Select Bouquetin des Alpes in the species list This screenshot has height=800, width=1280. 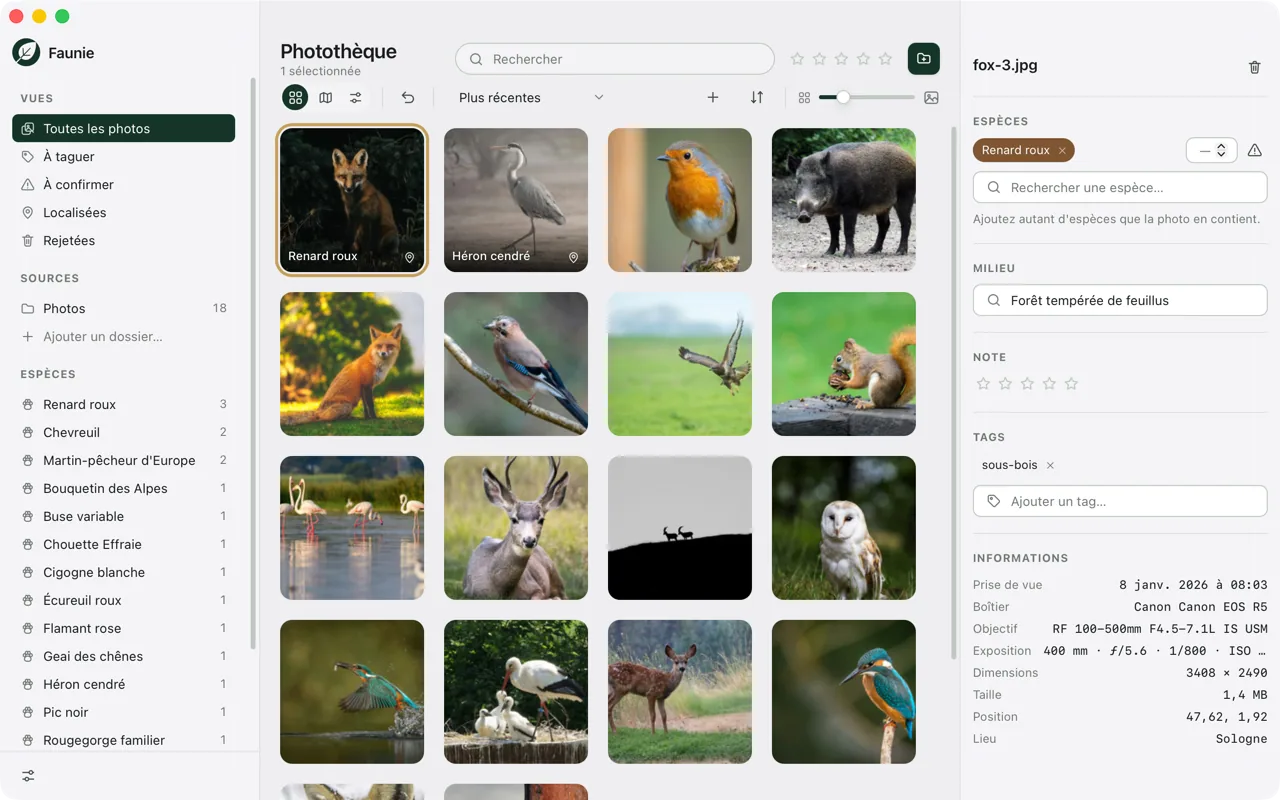click(123, 488)
